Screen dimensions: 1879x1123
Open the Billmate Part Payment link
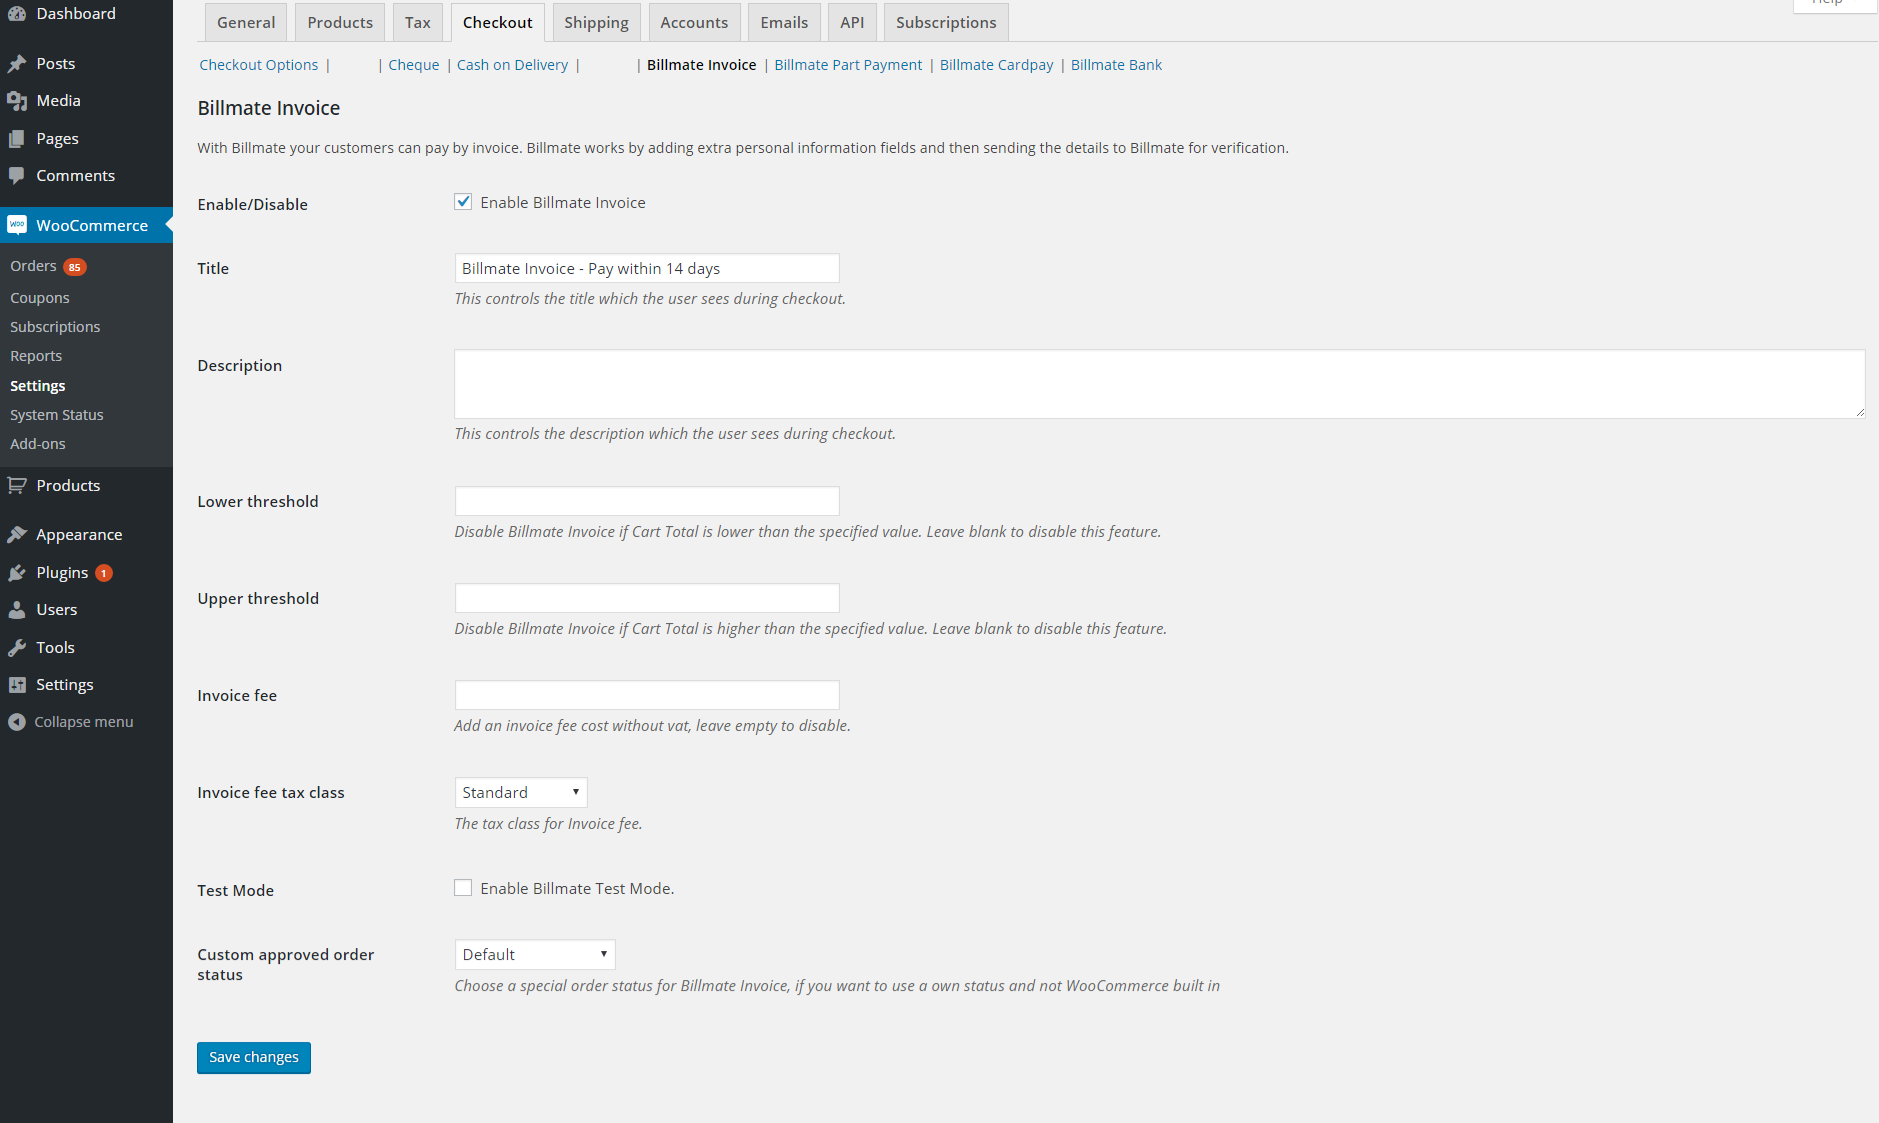(848, 65)
